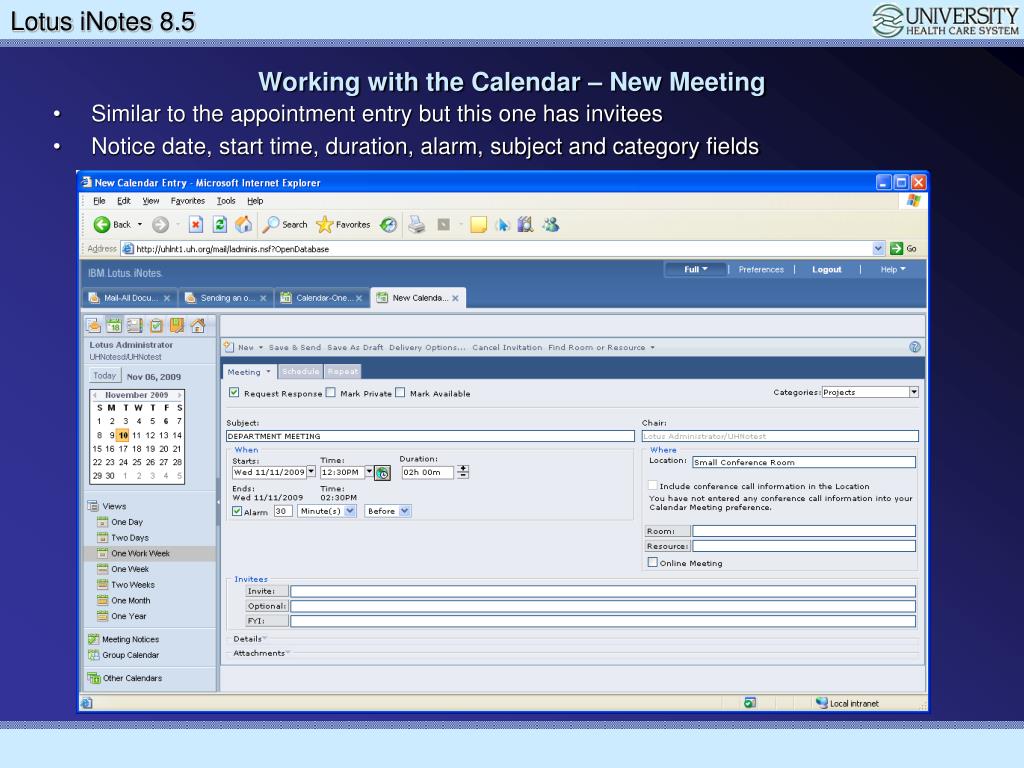This screenshot has width=1024, height=768.
Task: Open the start date dropdown
Action: pyautogui.click(x=311, y=472)
